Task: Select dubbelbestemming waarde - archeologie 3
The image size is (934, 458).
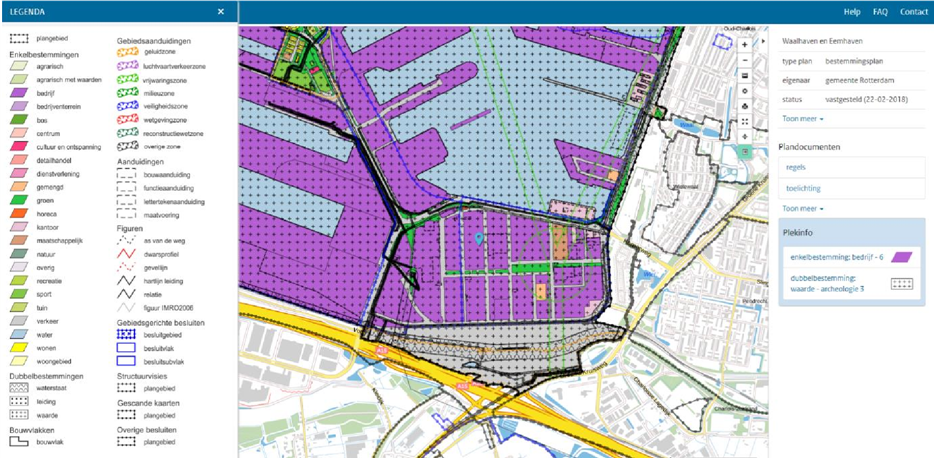Action: 829,283
